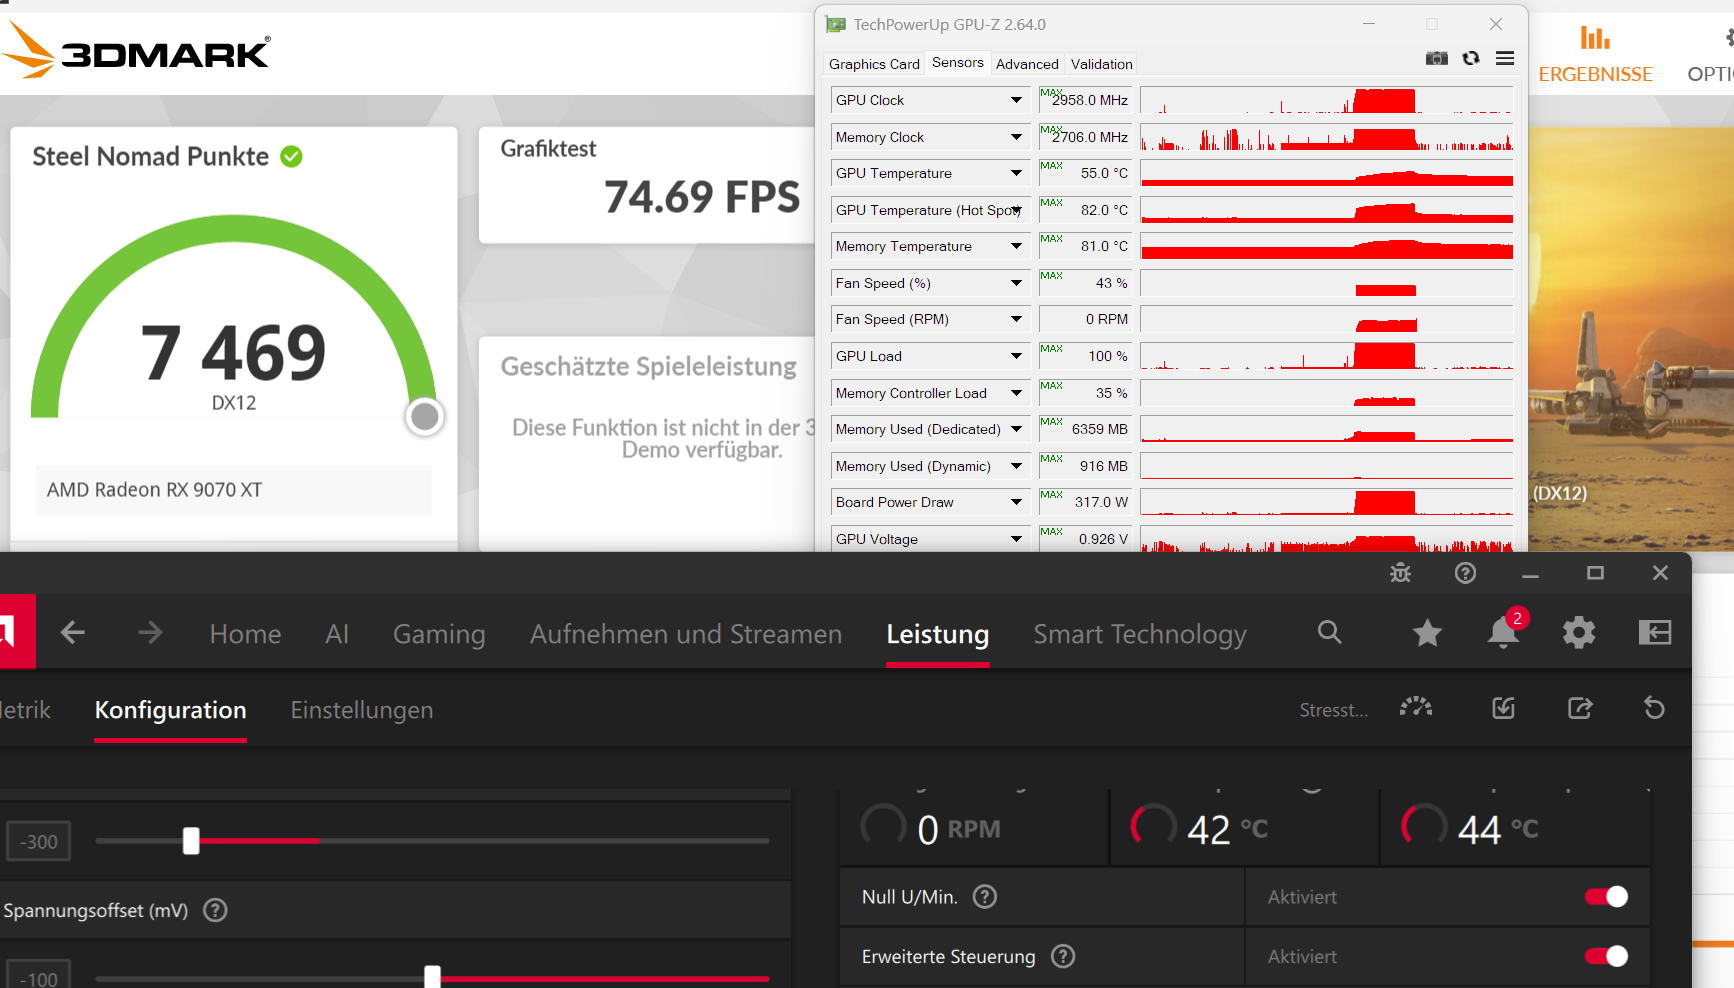Open help for Erweiterte Steuerung
The height and width of the screenshot is (988, 1734).
coord(1063,957)
